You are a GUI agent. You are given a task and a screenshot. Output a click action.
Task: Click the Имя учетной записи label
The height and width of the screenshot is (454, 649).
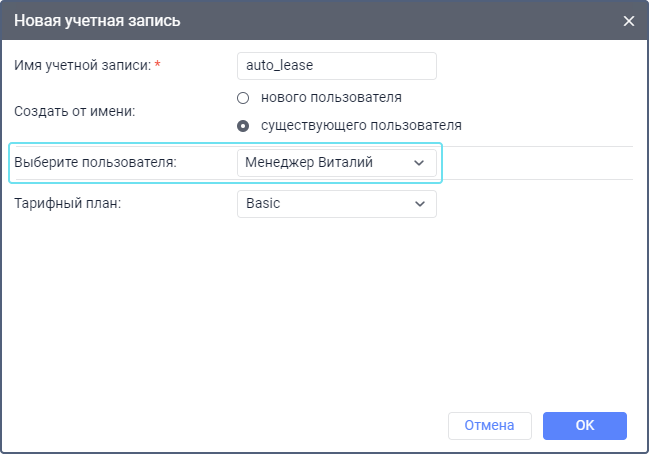(x=82, y=66)
